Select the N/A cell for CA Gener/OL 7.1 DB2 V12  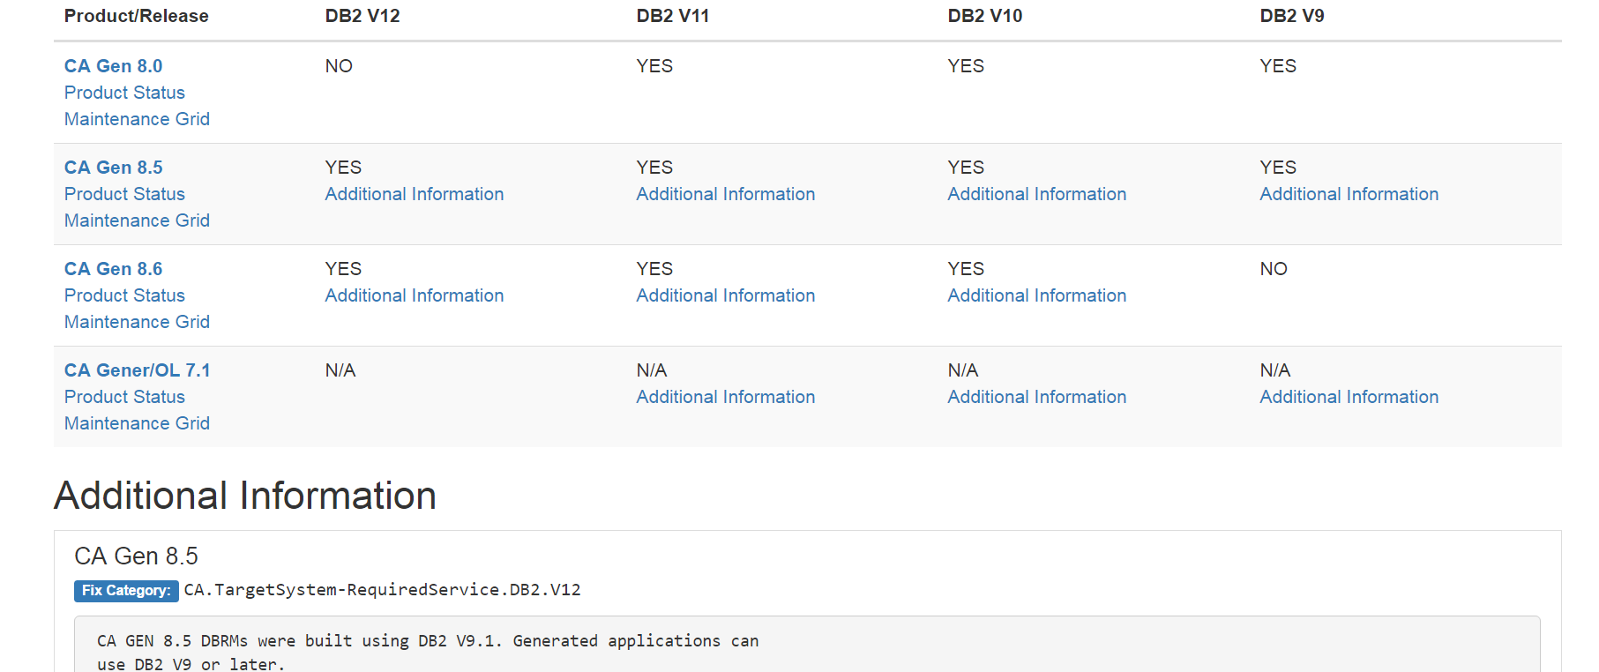tap(340, 370)
